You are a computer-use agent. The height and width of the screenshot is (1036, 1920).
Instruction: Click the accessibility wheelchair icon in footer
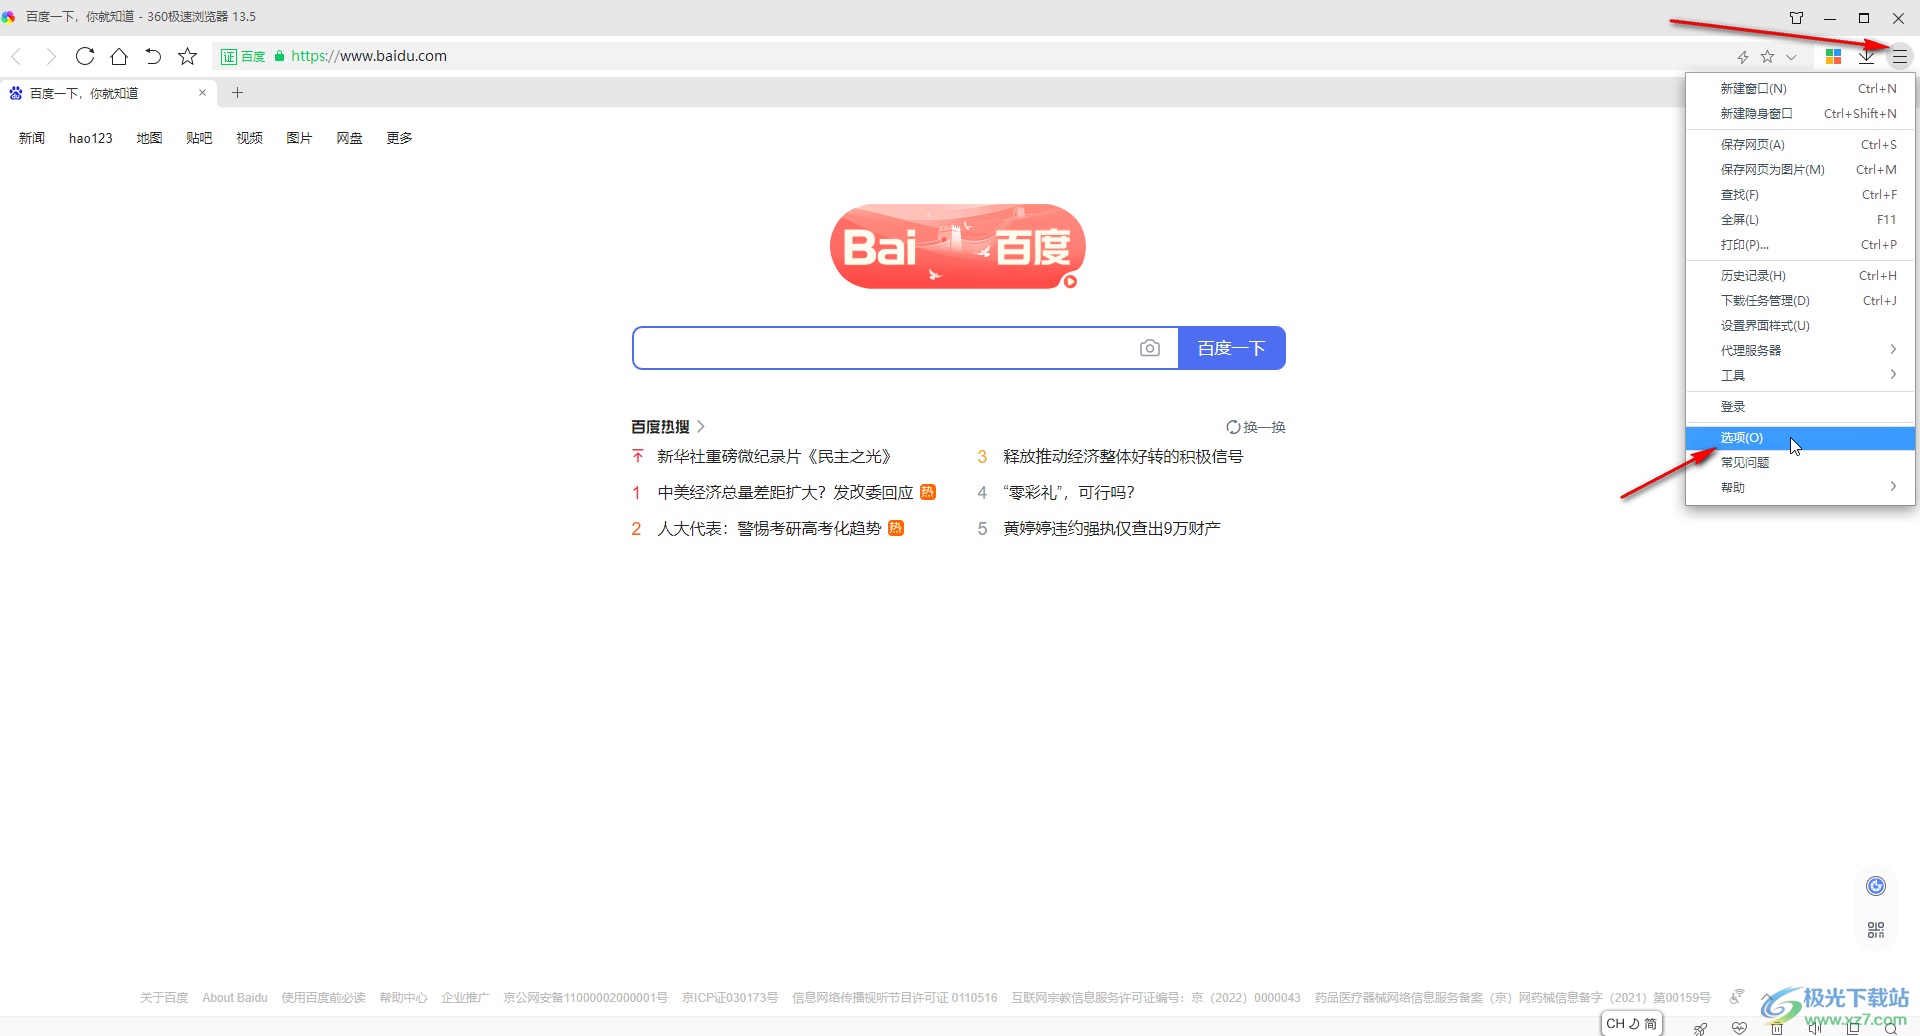pyautogui.click(x=1737, y=996)
